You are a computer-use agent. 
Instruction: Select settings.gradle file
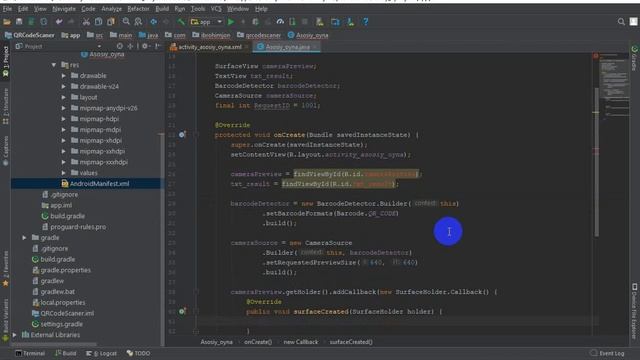click(61, 324)
